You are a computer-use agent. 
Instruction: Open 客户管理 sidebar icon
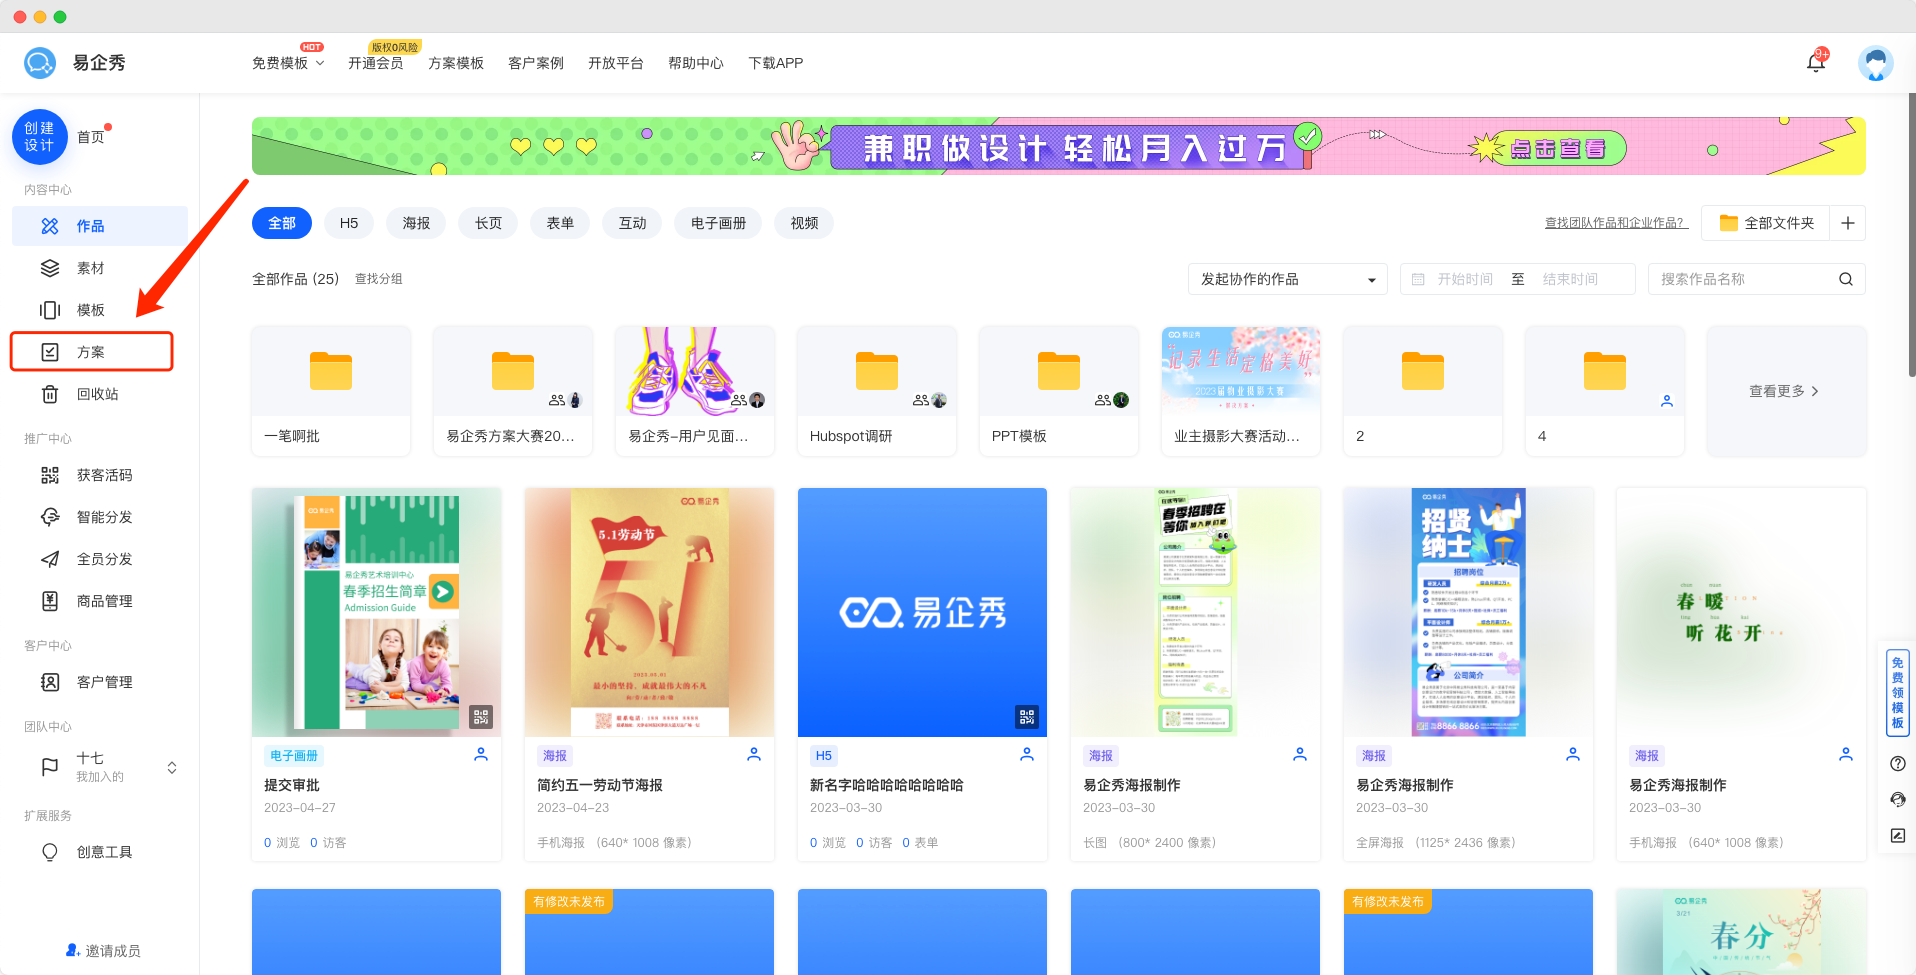tap(50, 682)
